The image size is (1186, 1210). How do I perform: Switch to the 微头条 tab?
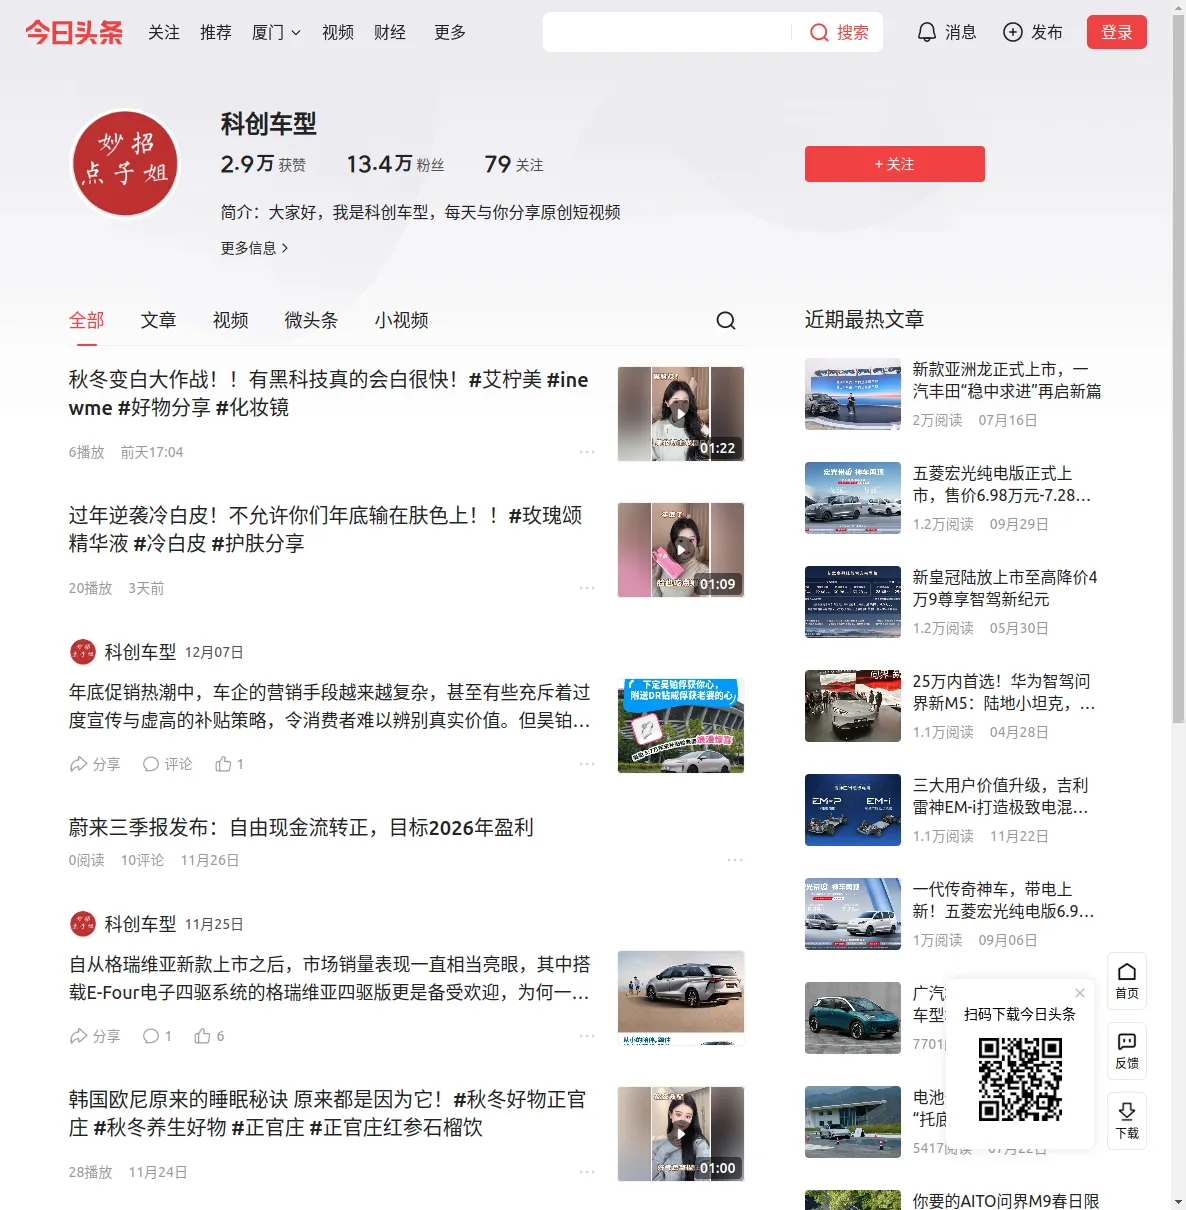(312, 320)
